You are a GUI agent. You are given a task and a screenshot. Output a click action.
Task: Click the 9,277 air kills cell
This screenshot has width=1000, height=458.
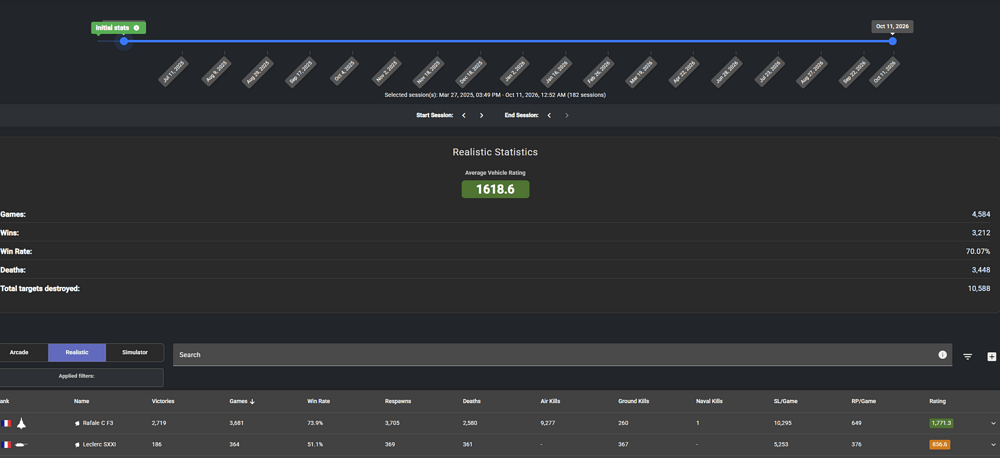548,423
